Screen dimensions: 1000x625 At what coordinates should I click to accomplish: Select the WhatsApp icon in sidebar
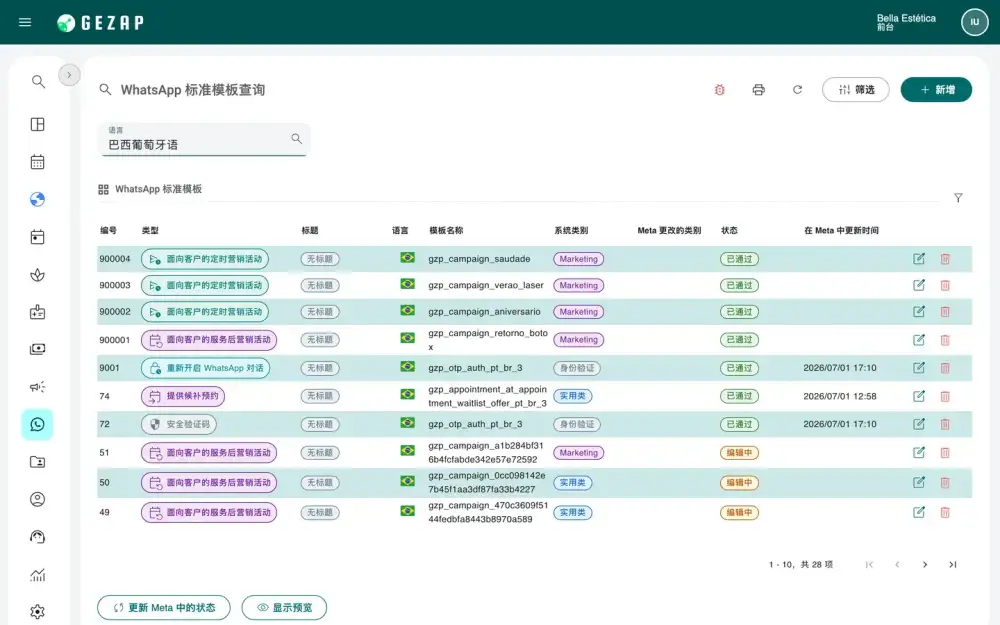coord(38,425)
